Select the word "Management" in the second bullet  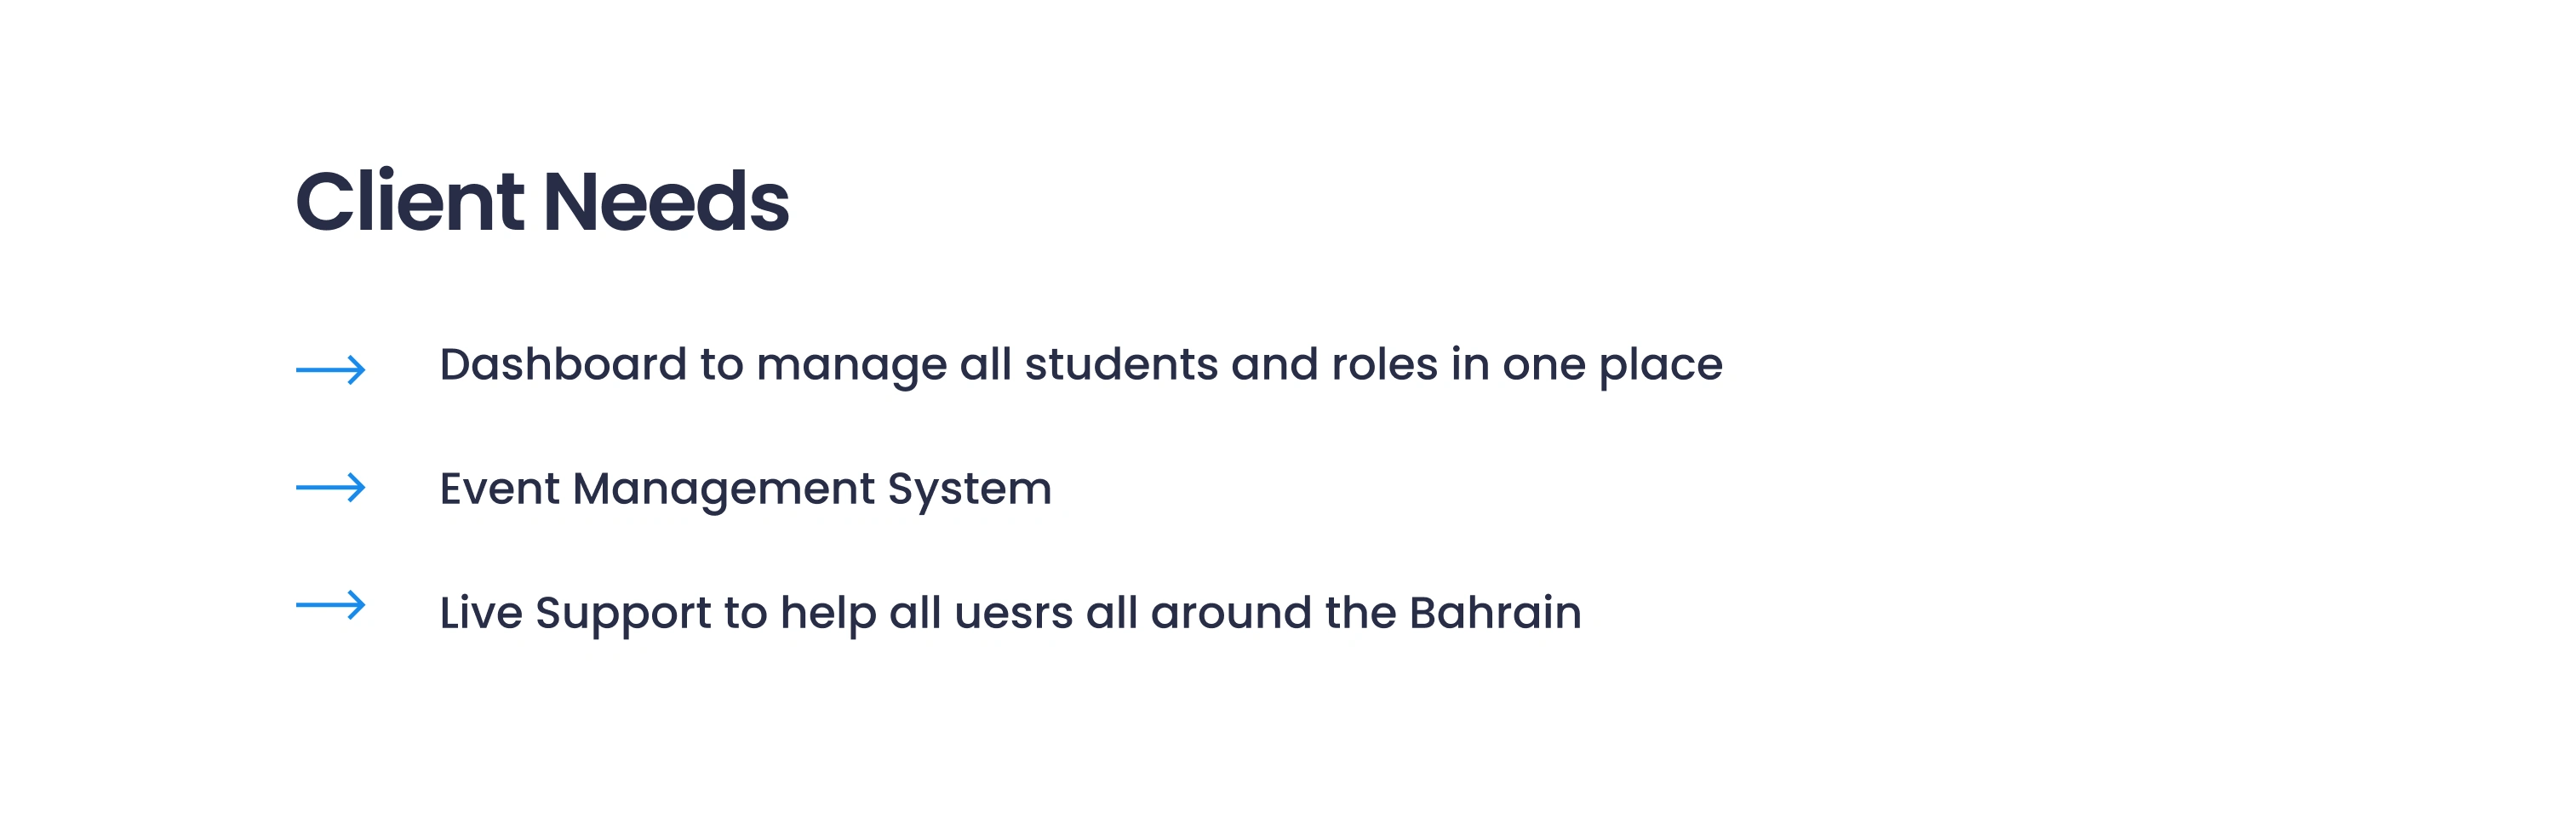tap(723, 490)
